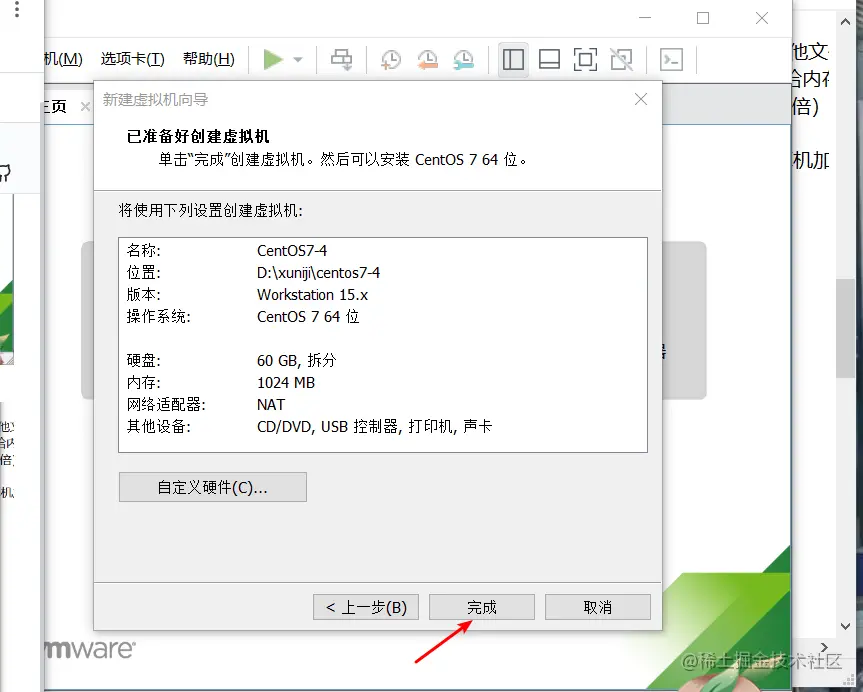Click the Revert to snapshot icon
The width and height of the screenshot is (863, 692).
pyautogui.click(x=427, y=59)
